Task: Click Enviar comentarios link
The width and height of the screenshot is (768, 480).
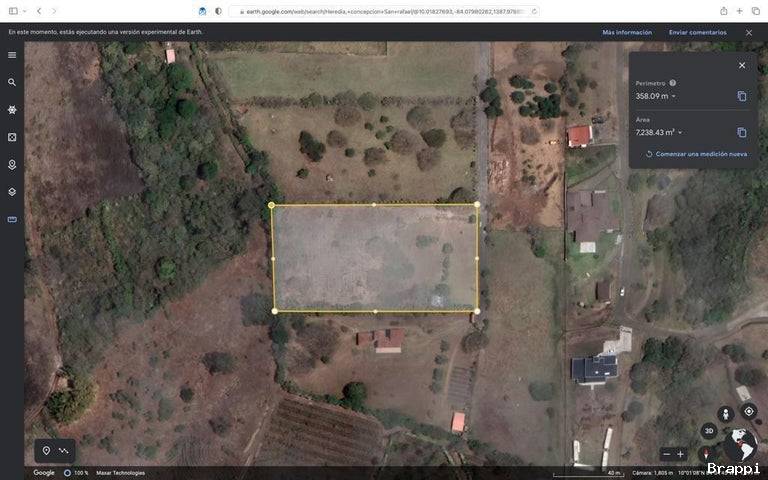Action: [697, 32]
